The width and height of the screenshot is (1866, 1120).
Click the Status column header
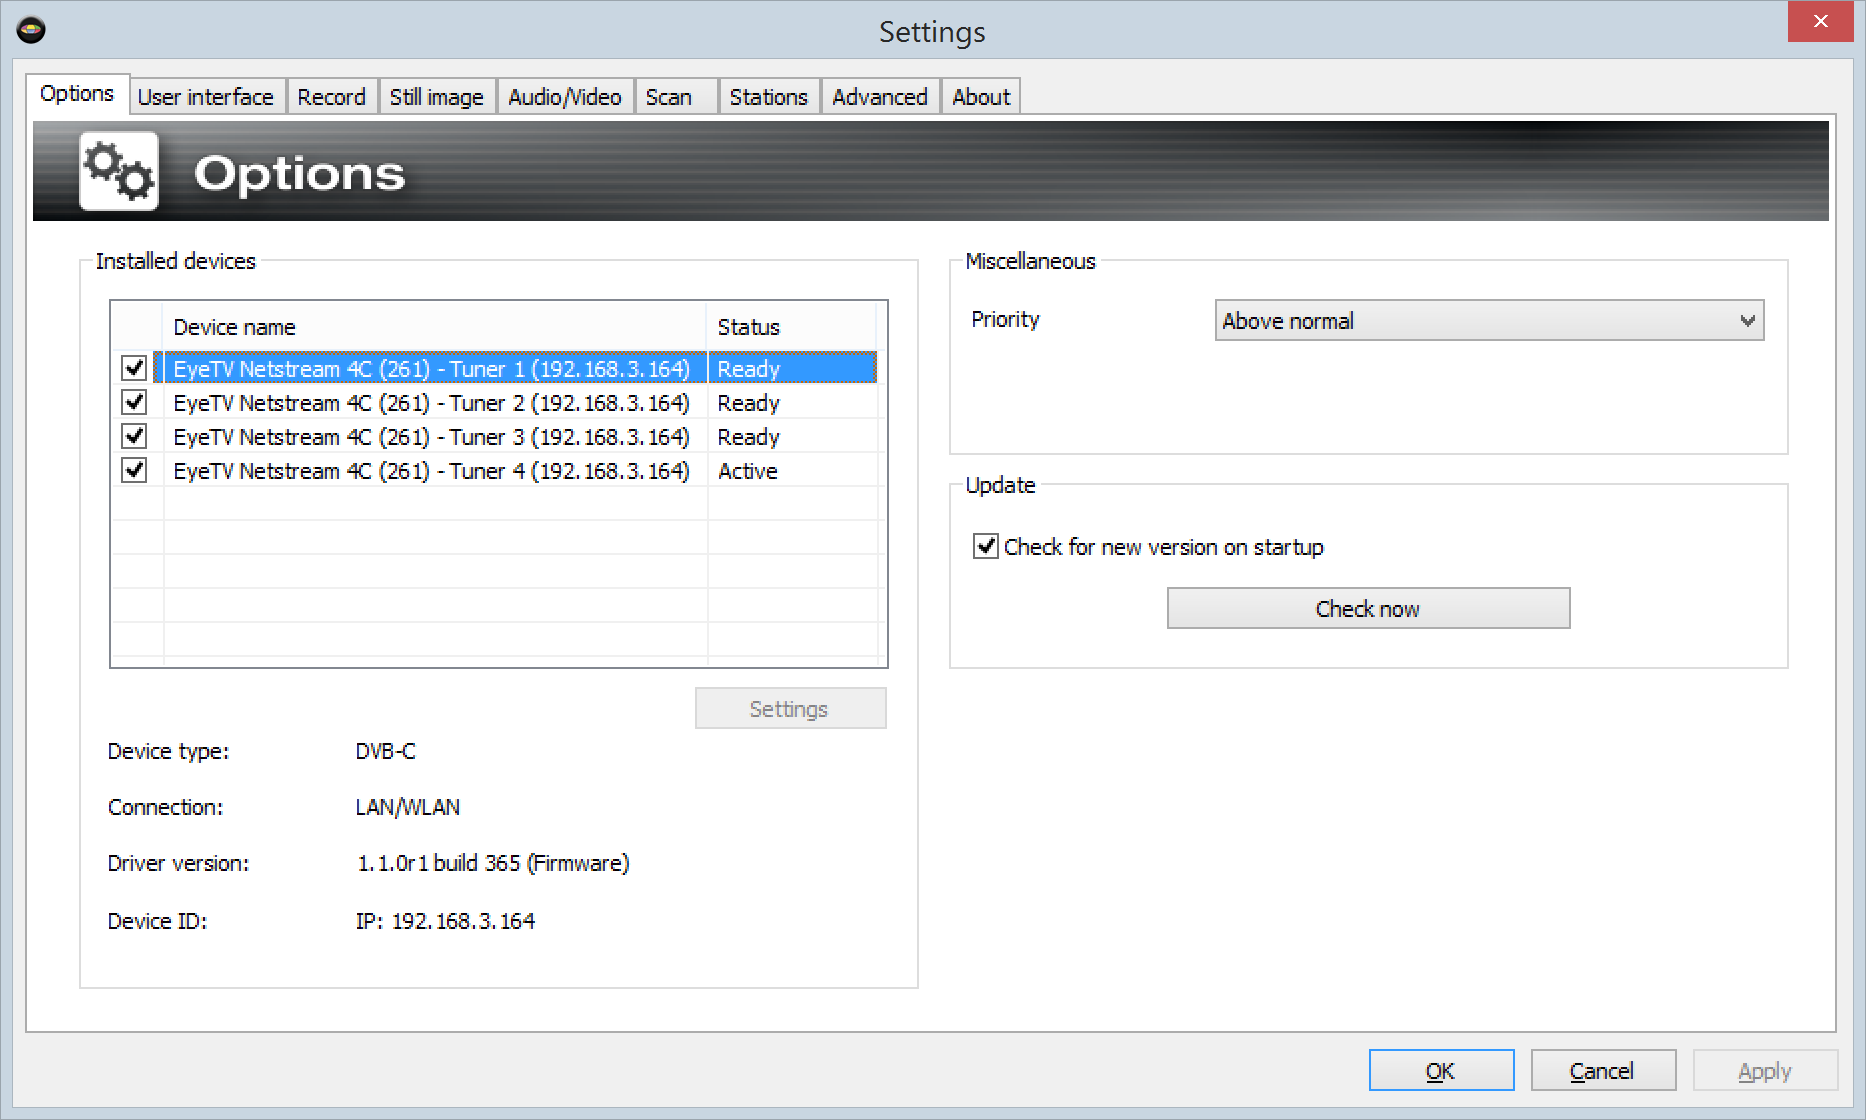point(790,326)
